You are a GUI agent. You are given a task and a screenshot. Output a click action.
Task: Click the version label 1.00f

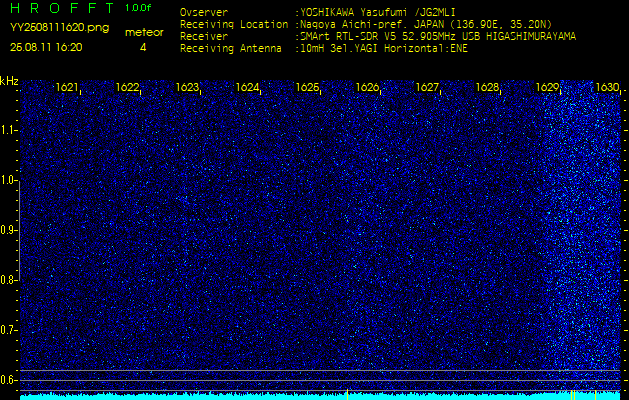coord(138,8)
